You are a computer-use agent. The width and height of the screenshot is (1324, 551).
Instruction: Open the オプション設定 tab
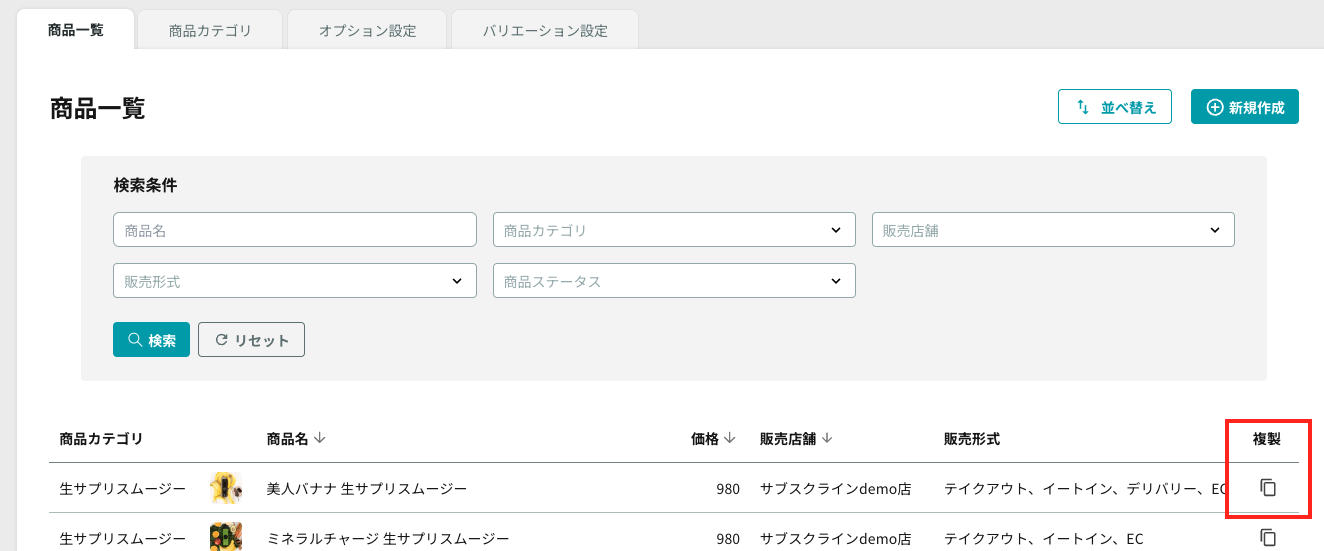coord(367,30)
